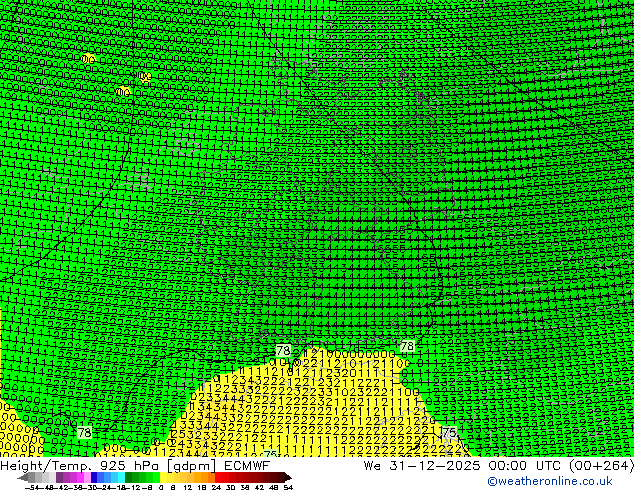Pick the dark blue swatch in the legend
This screenshot has width=634, height=490.
[x=94, y=478]
